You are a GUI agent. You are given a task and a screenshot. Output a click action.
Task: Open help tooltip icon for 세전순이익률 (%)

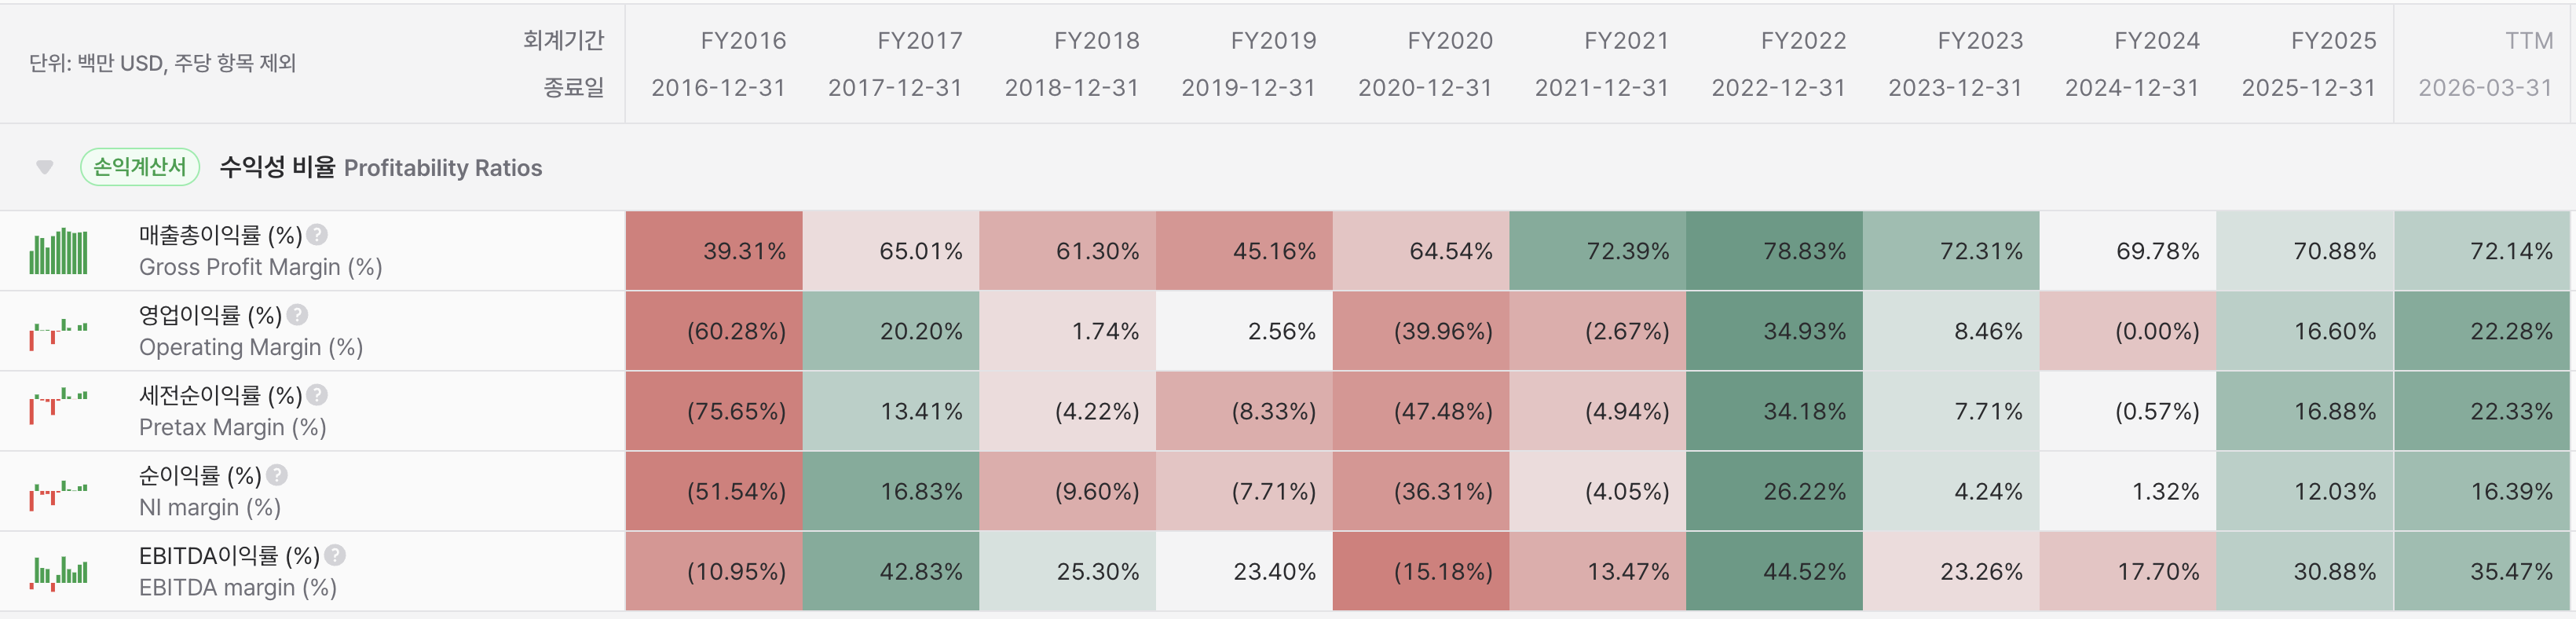tap(317, 395)
